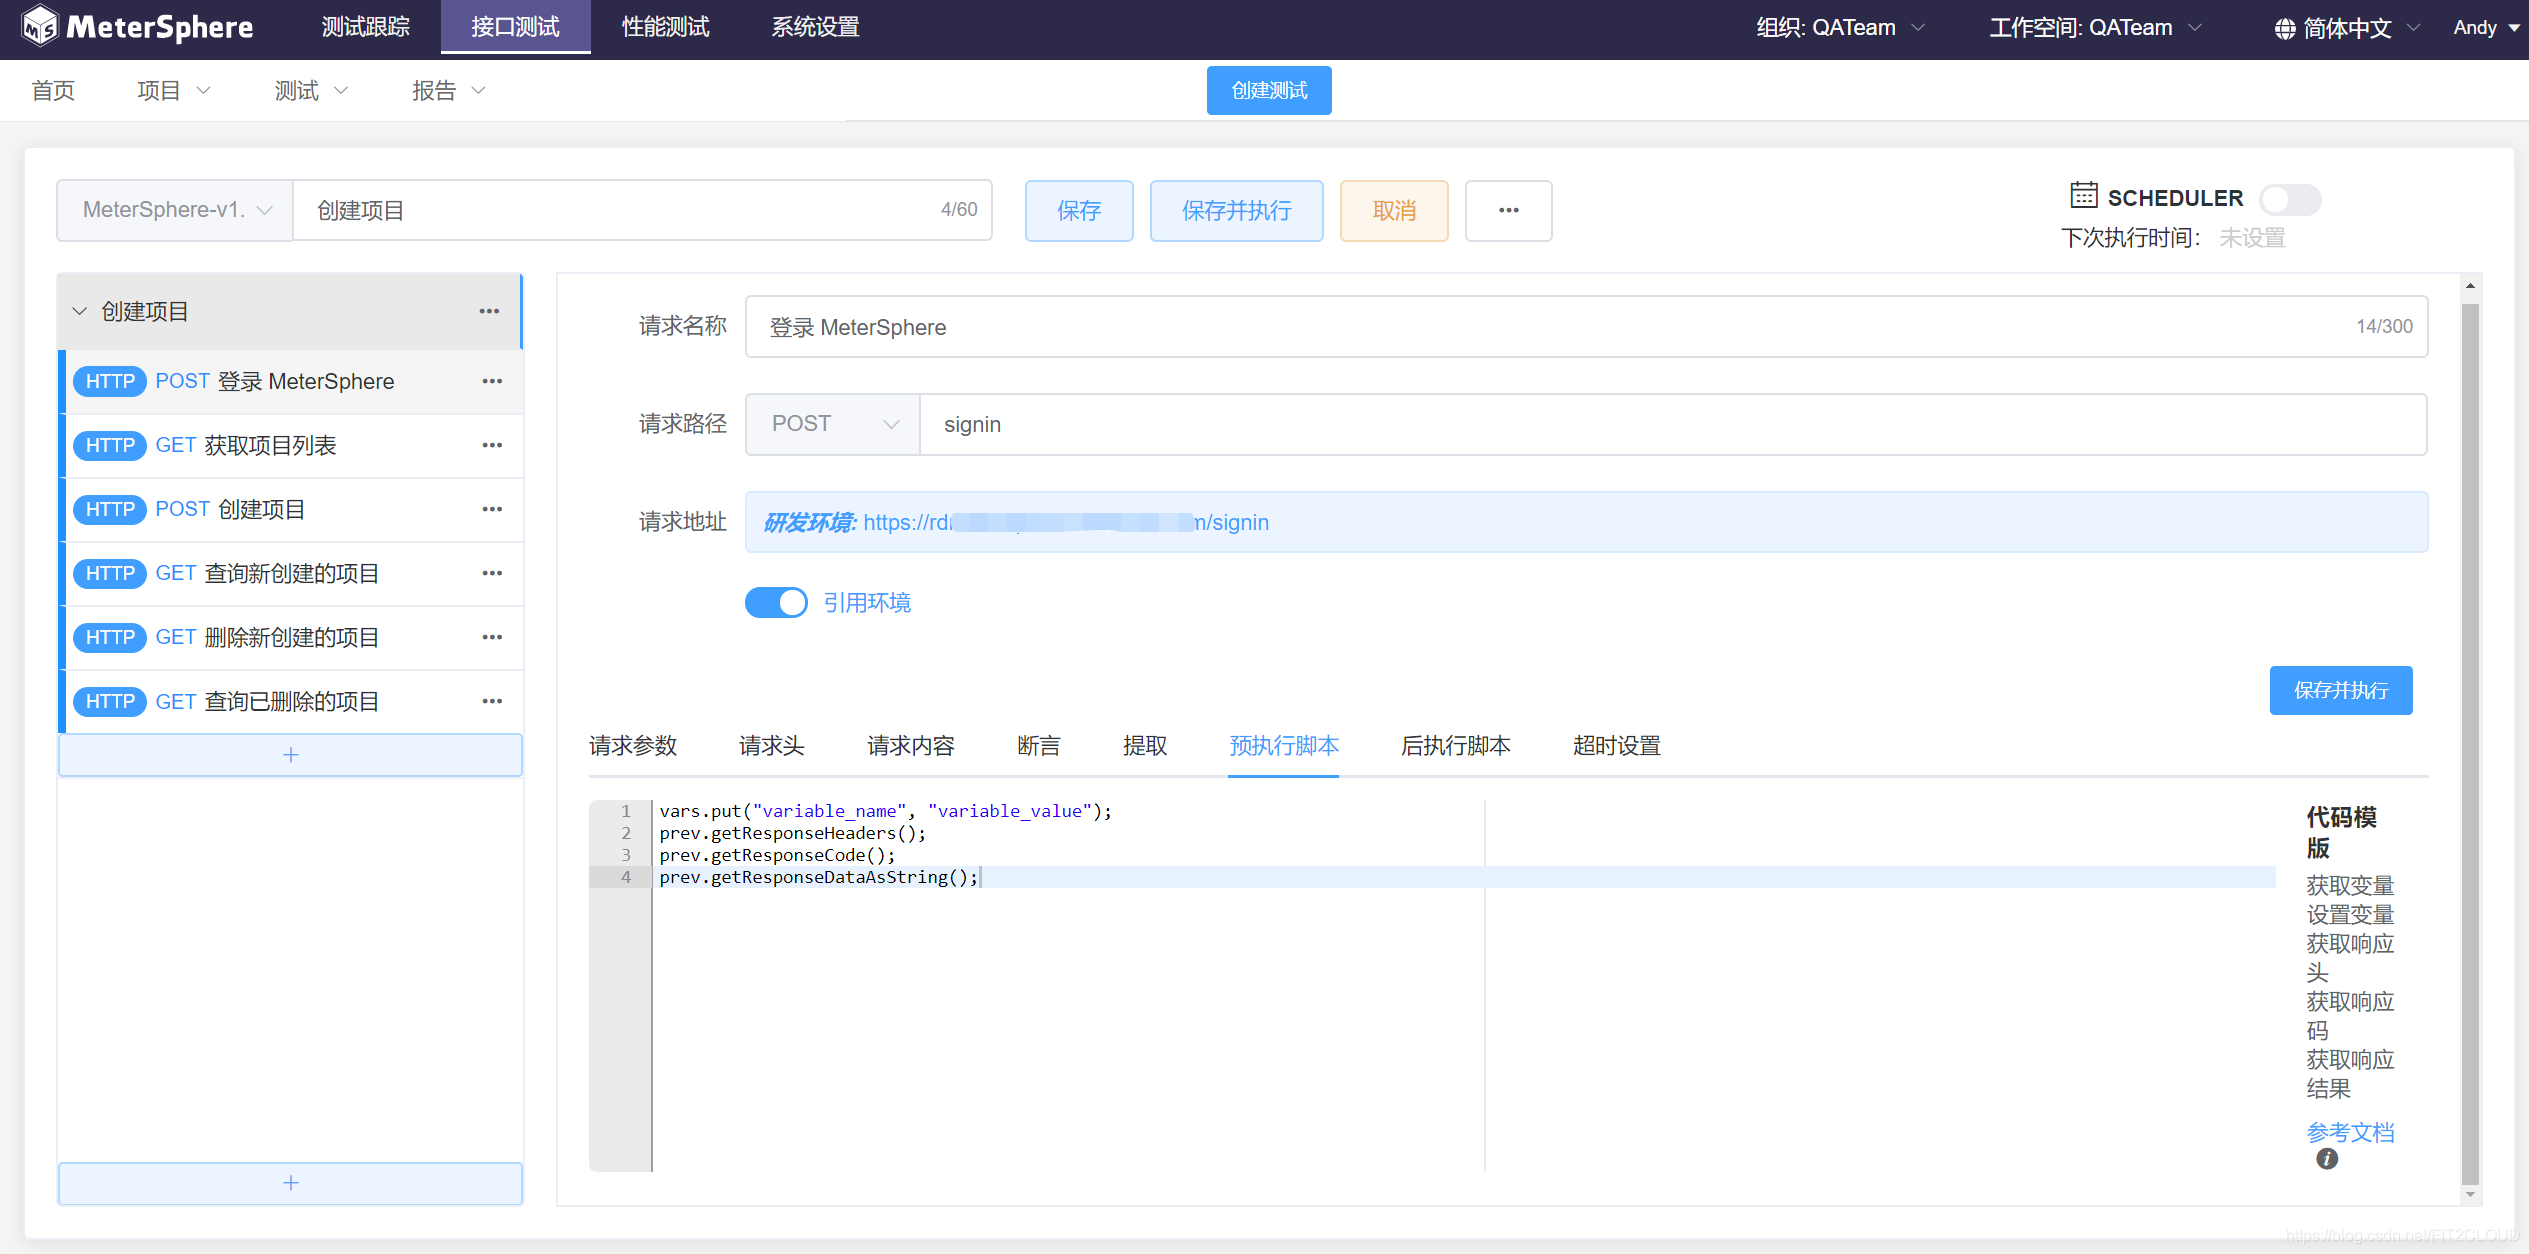Open the top toolbar ellipsis more button
The height and width of the screenshot is (1254, 2529).
tap(1508, 210)
